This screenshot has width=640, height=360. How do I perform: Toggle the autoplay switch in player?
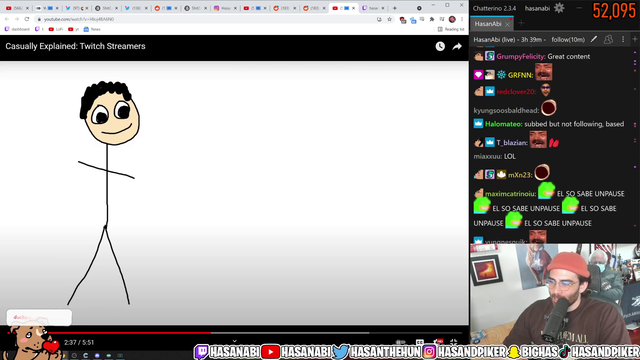click(400, 342)
